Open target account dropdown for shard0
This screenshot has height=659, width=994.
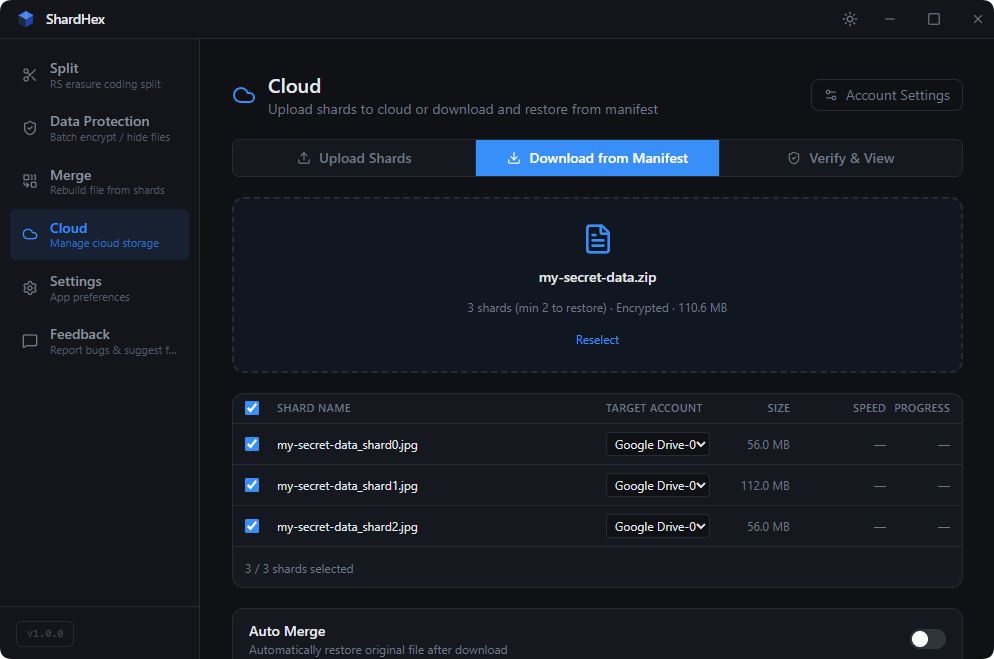[657, 444]
